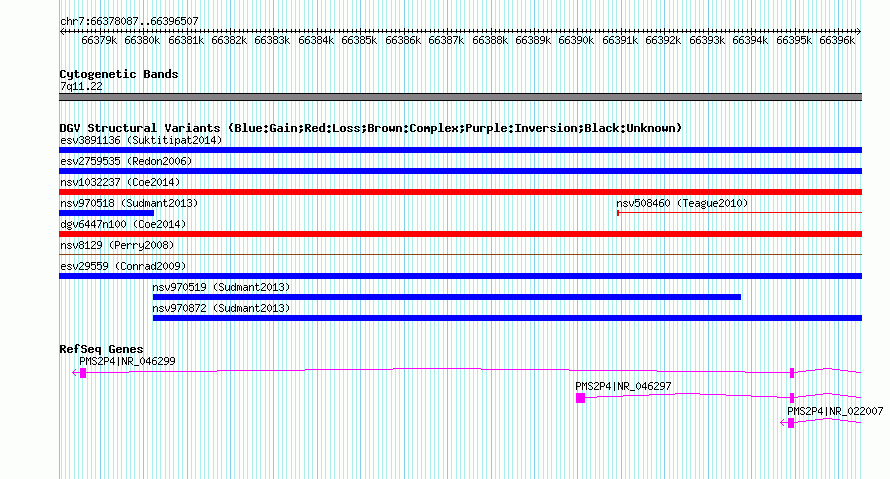The width and height of the screenshot is (890, 479).
Task: Click the 7q11.22 band label
Action: [x=81, y=86]
